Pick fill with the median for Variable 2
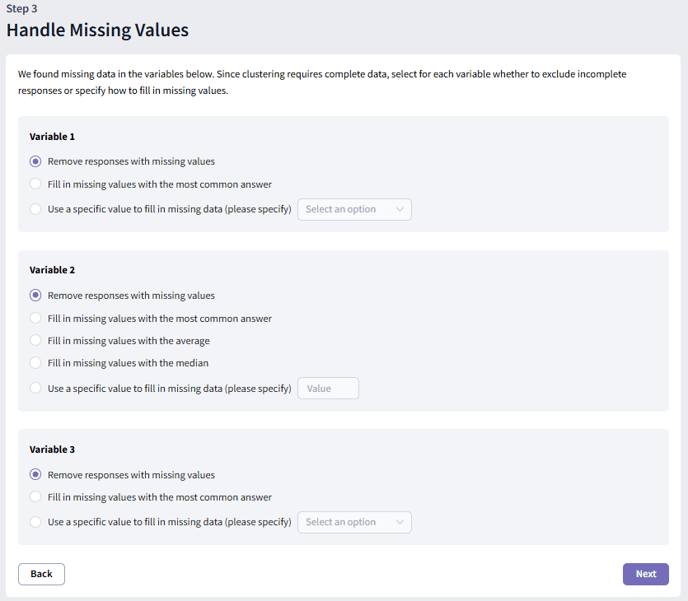The width and height of the screenshot is (688, 601). [36, 363]
